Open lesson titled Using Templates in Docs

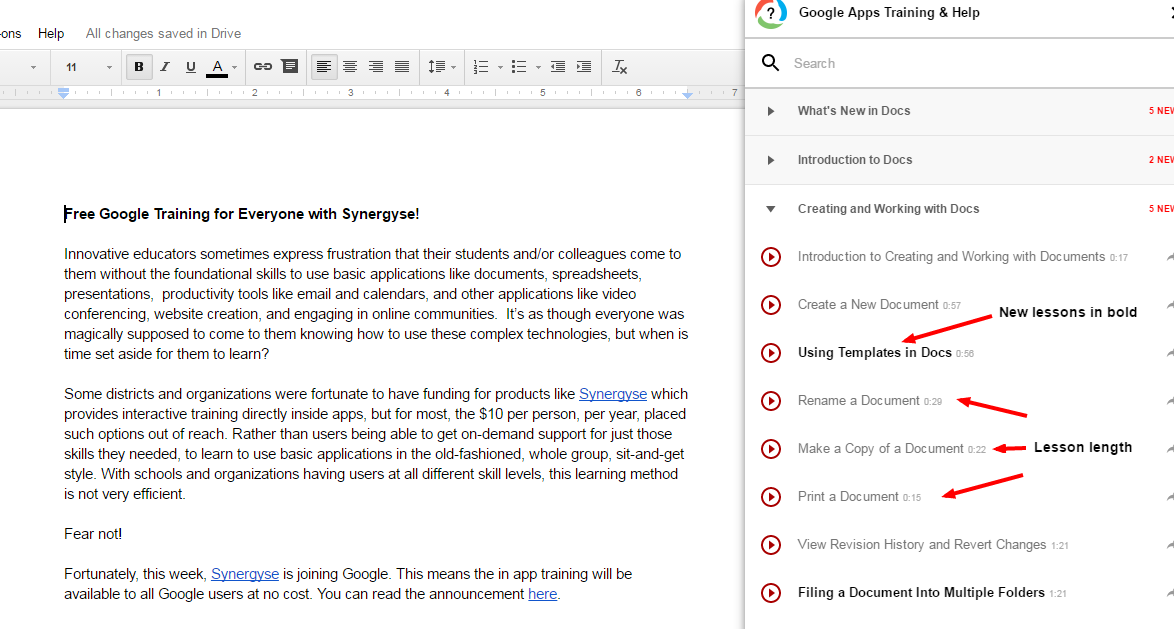click(875, 353)
